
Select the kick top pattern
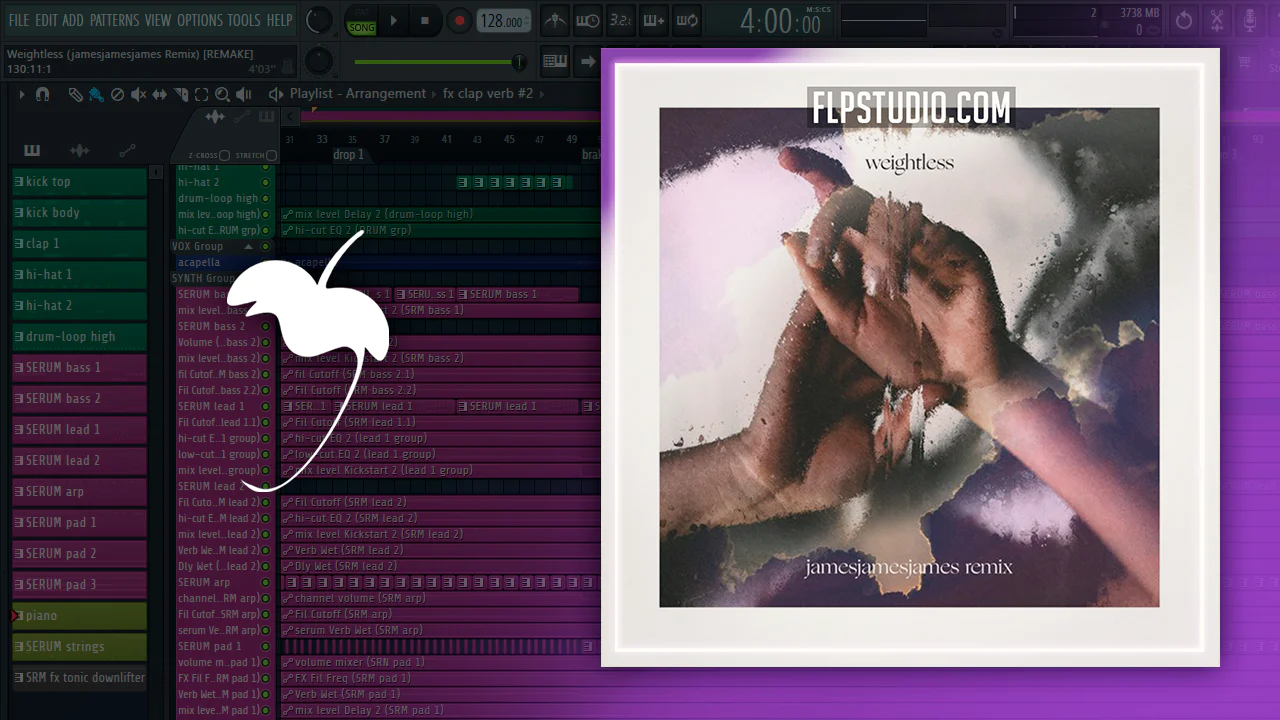79,182
